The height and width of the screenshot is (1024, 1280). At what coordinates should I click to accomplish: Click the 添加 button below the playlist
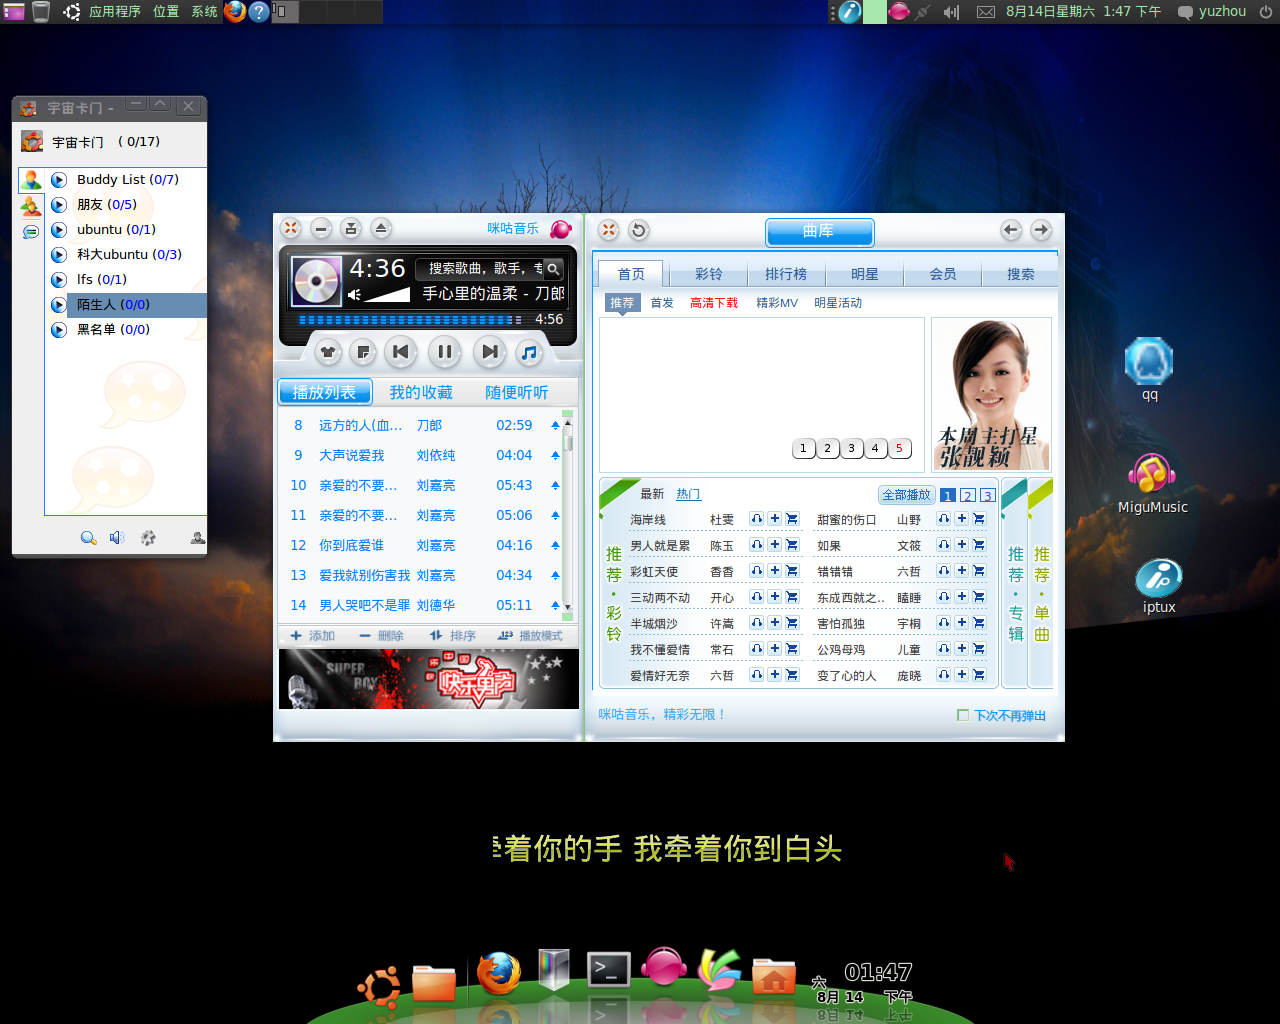click(312, 636)
